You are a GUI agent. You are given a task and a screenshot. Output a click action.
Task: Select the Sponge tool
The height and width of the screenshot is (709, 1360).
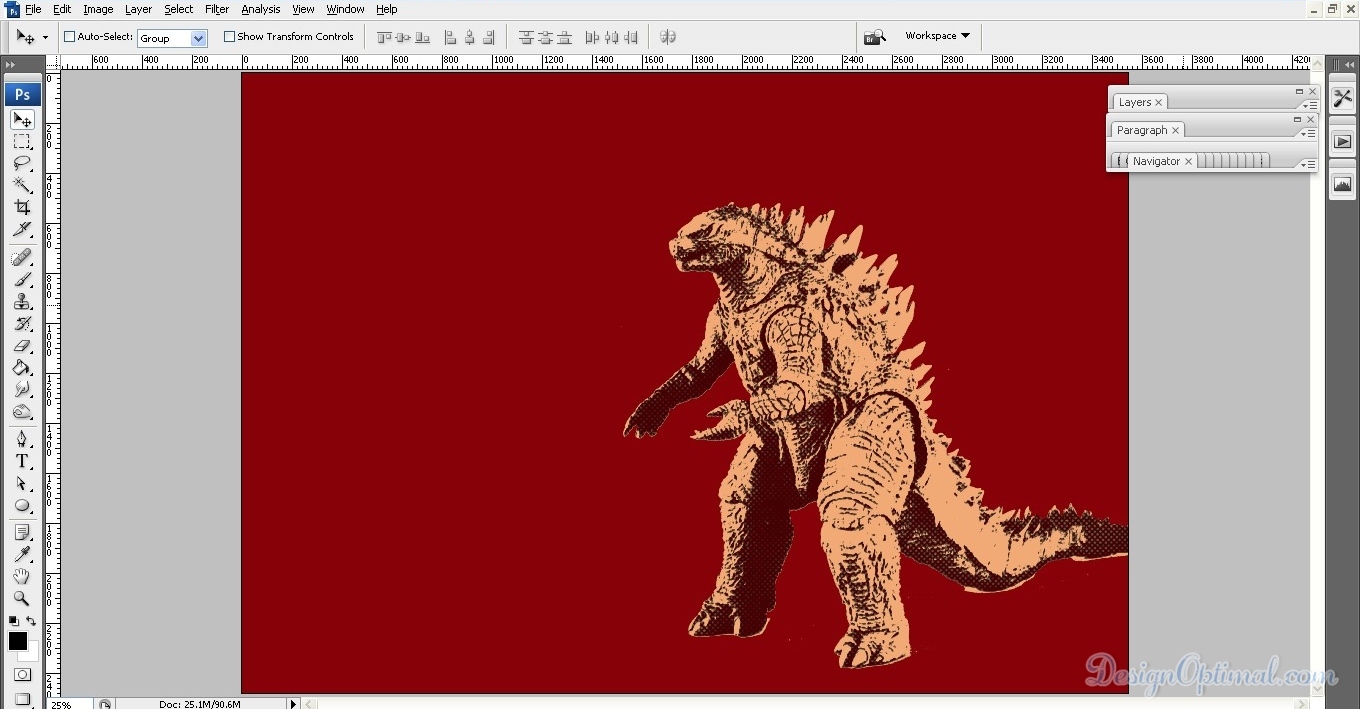(22, 412)
